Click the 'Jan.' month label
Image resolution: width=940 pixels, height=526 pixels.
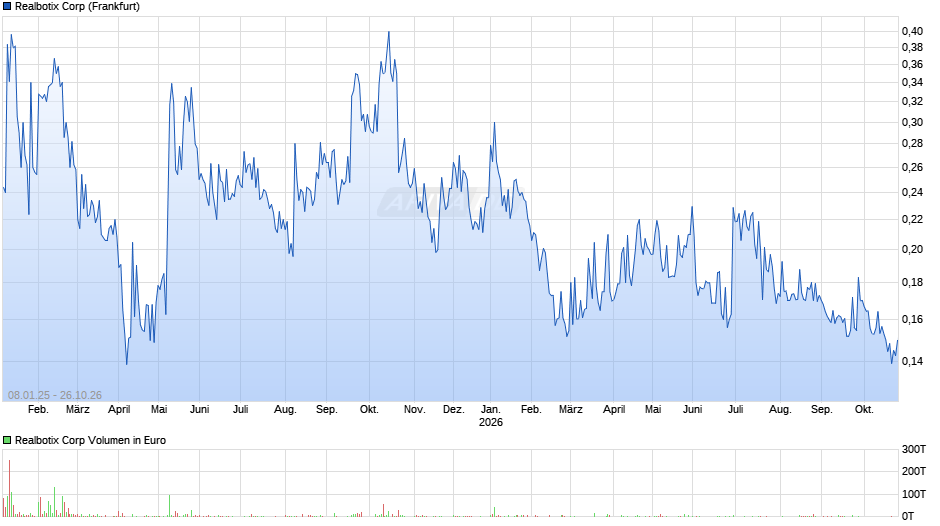(x=490, y=410)
